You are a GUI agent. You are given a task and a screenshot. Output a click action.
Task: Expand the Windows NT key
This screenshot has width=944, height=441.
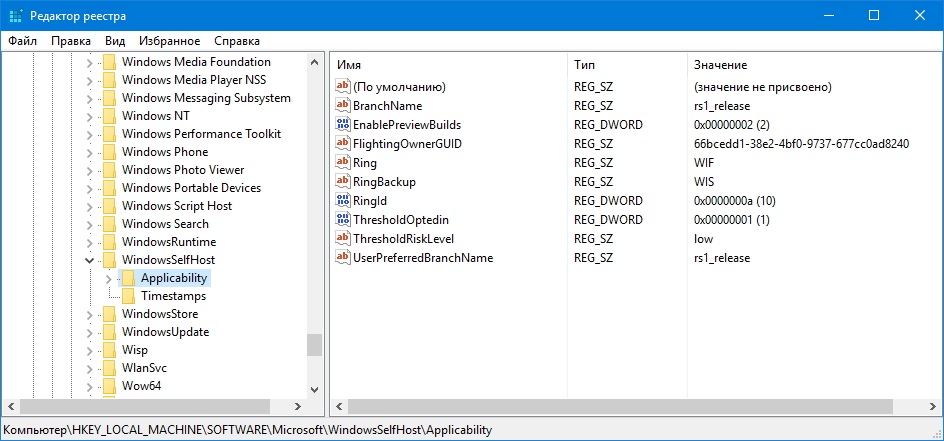click(90, 116)
